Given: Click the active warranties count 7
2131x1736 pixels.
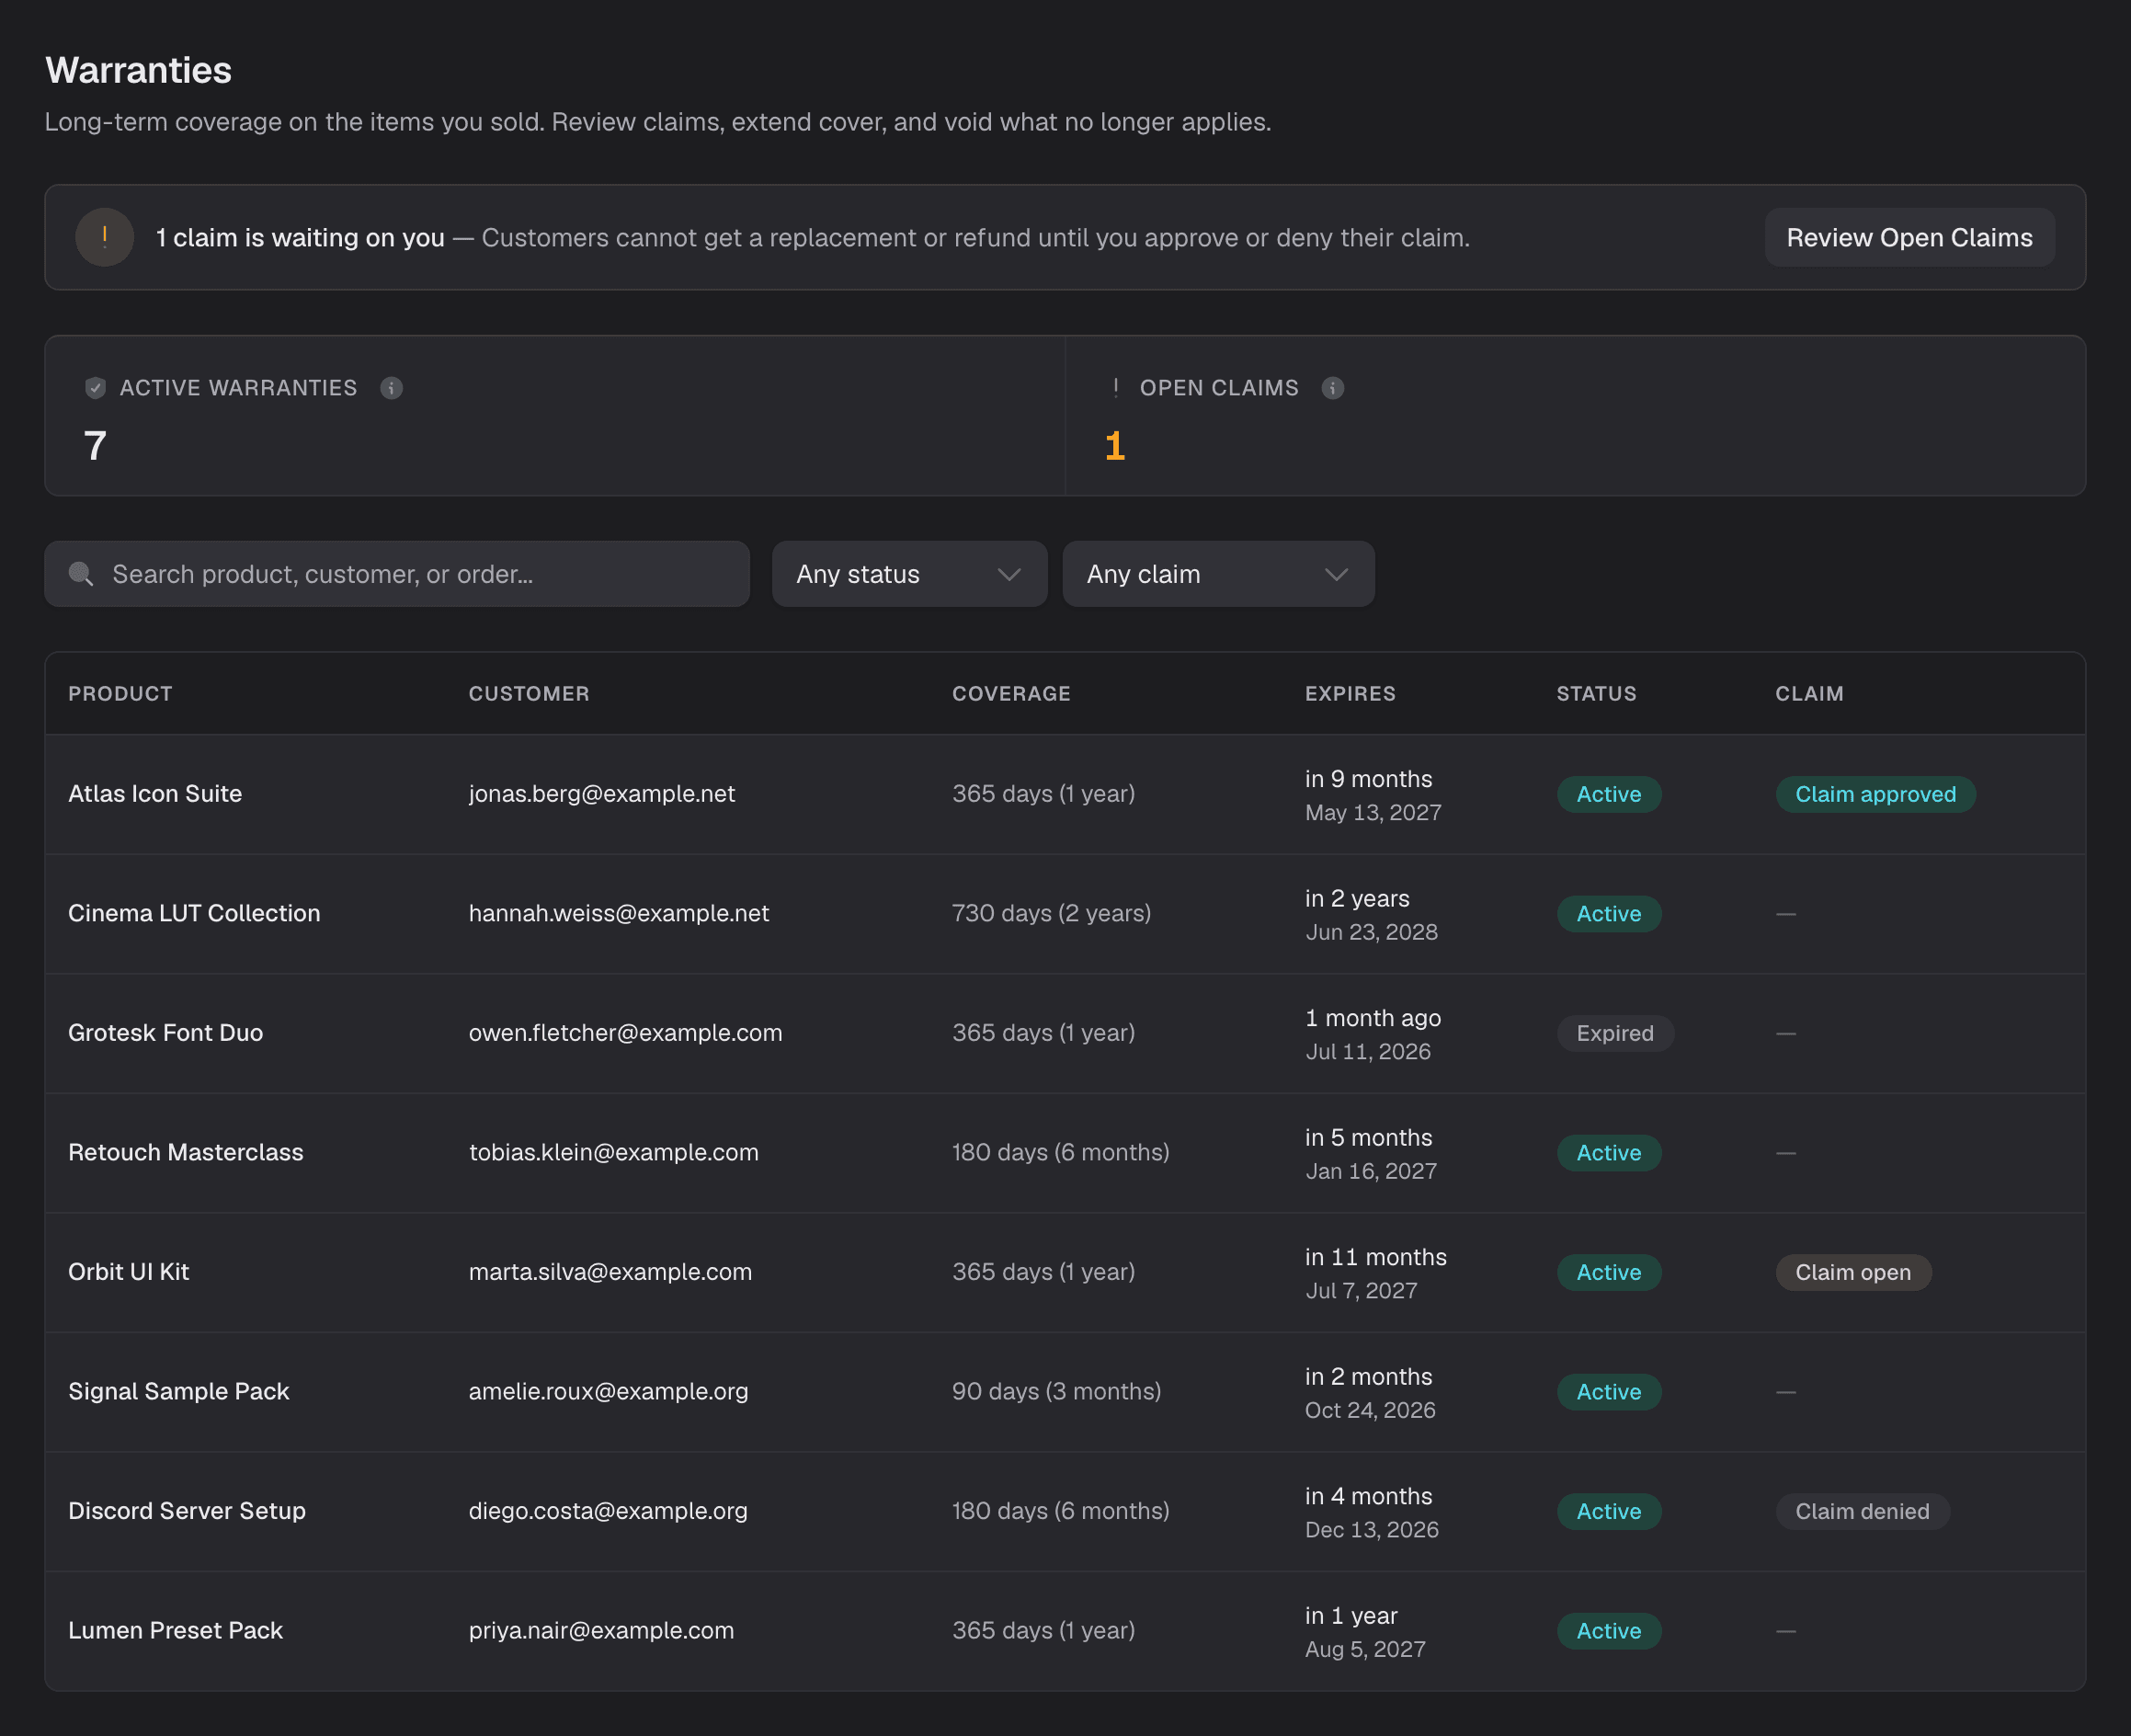Looking at the screenshot, I should [x=95, y=446].
